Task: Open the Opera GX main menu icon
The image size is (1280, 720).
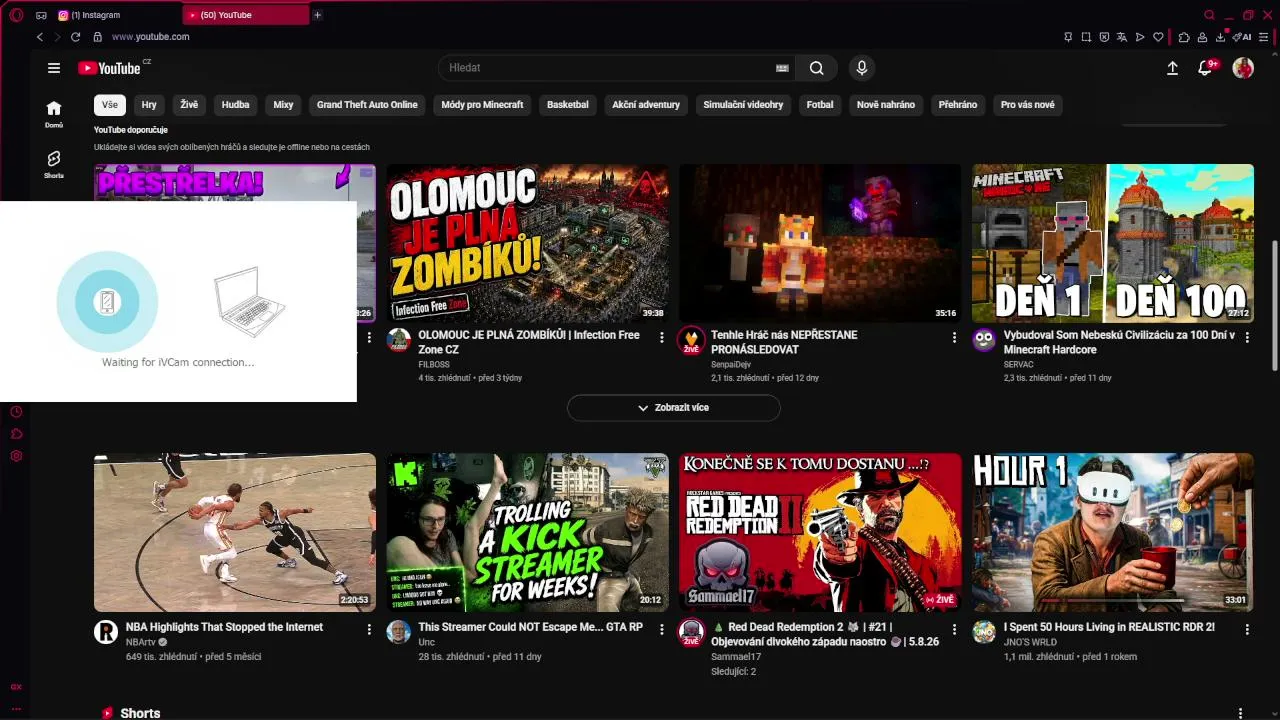Action: click(x=16, y=15)
